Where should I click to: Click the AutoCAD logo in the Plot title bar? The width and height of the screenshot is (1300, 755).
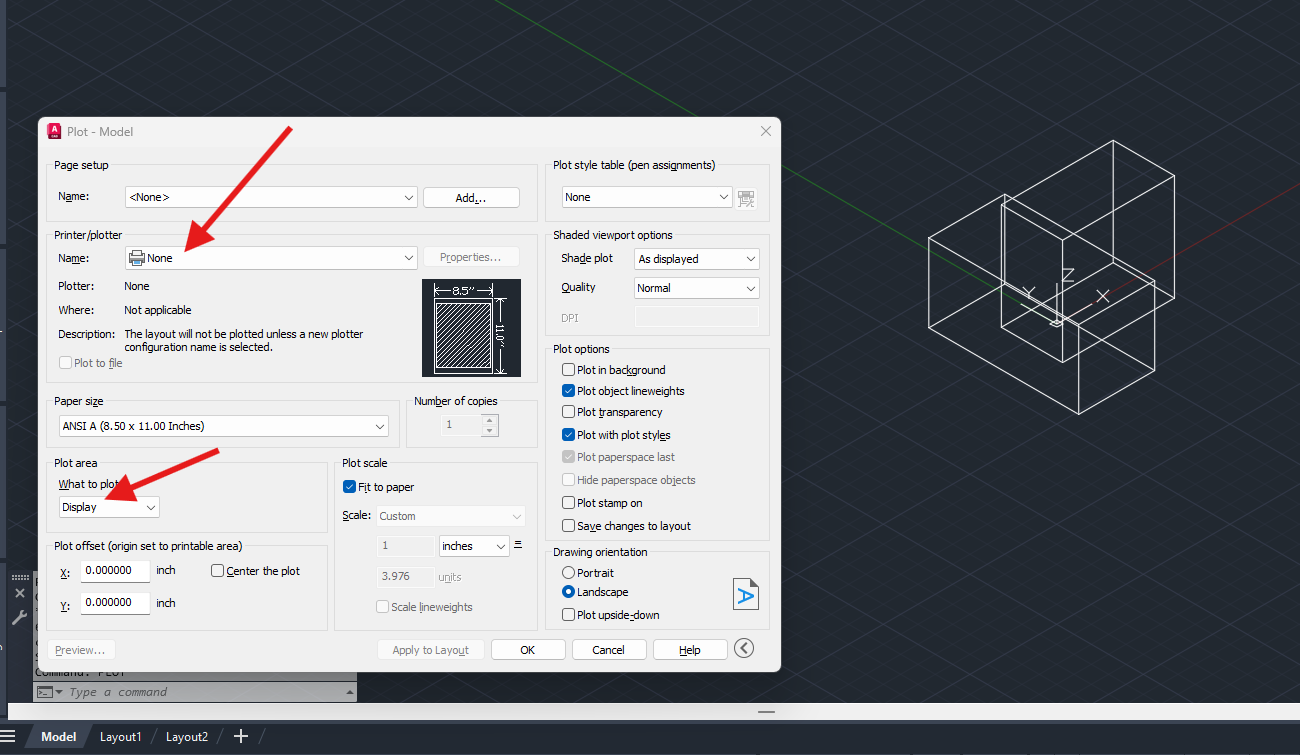tap(54, 131)
